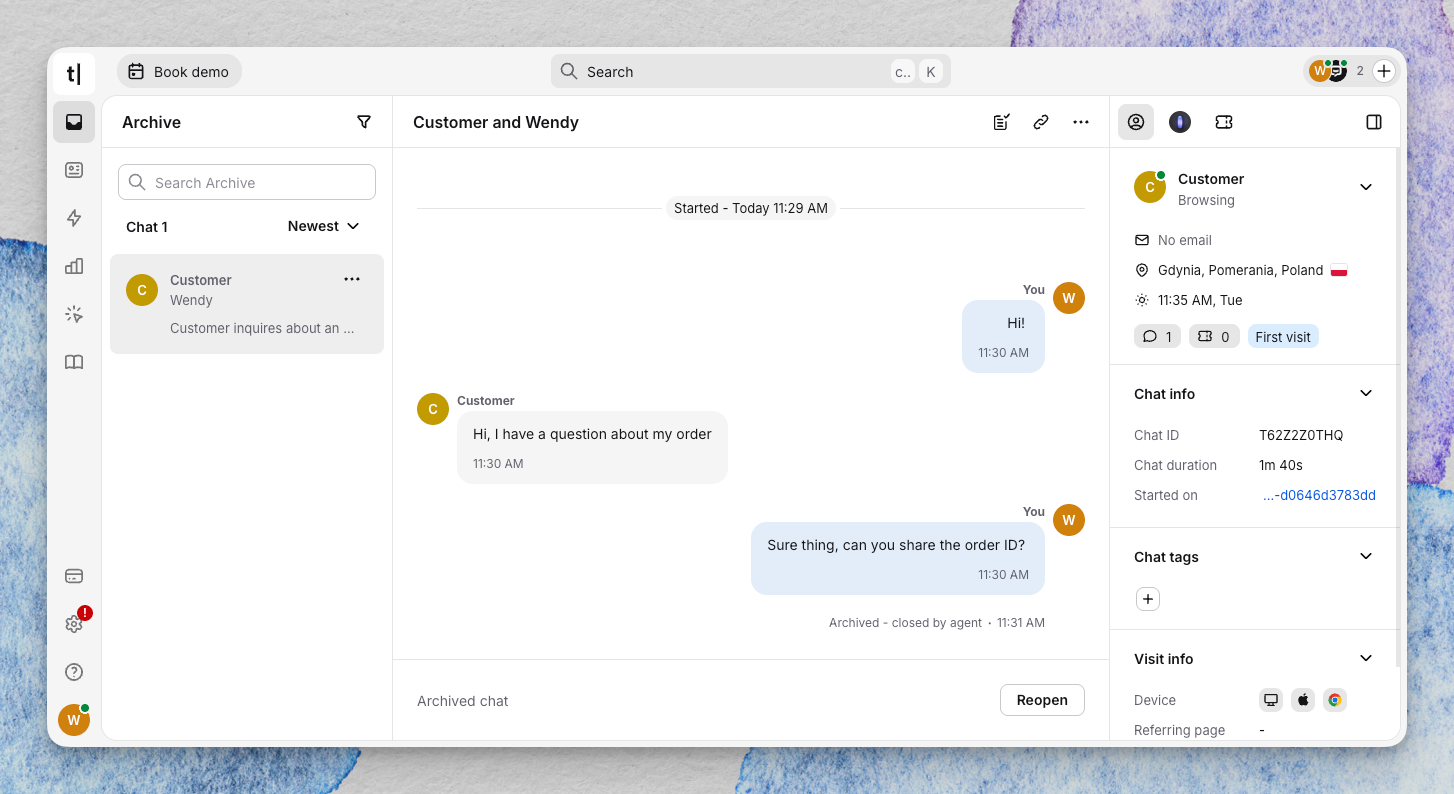1454x794 pixels.
Task: Reopen the archived chat
Action: tap(1042, 700)
